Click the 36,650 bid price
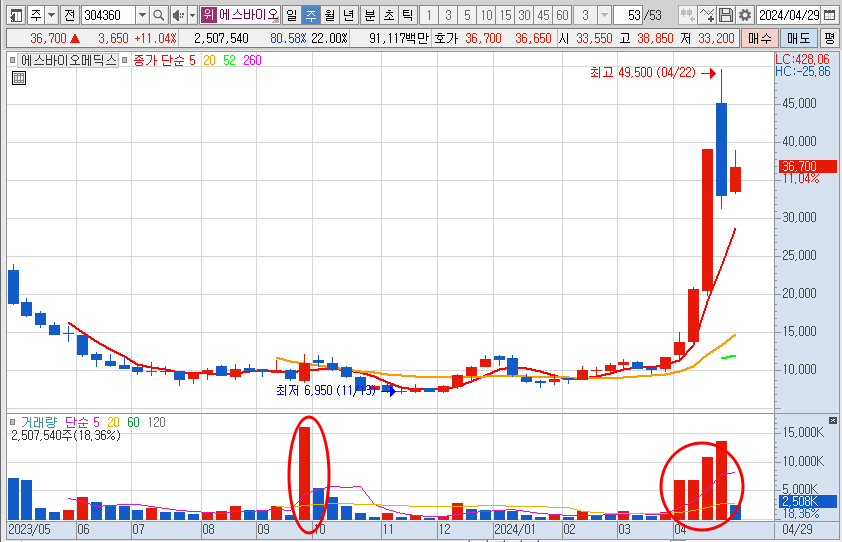Screen dimensions: 842x542 533,39
